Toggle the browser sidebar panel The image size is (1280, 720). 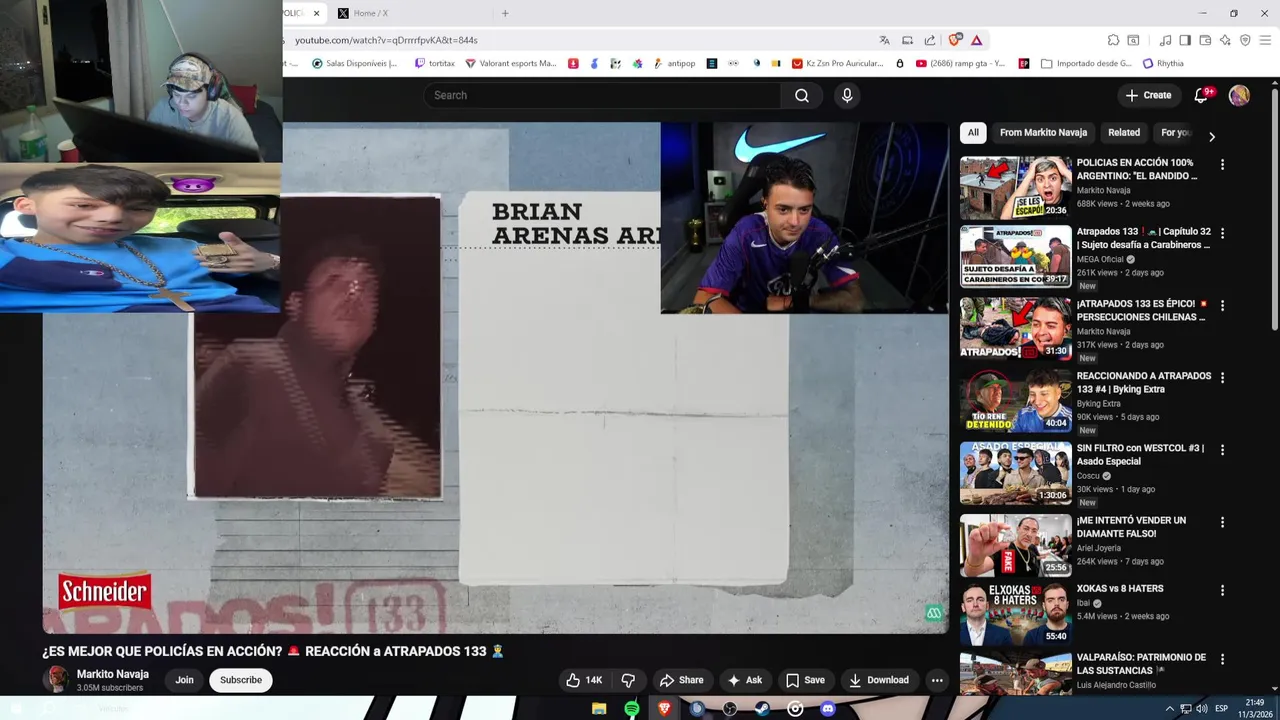(1185, 40)
